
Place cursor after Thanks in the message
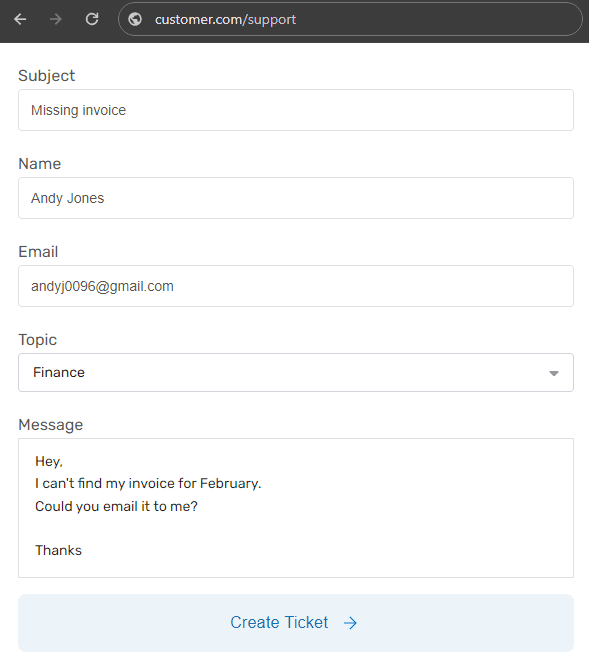pyautogui.click(x=83, y=551)
